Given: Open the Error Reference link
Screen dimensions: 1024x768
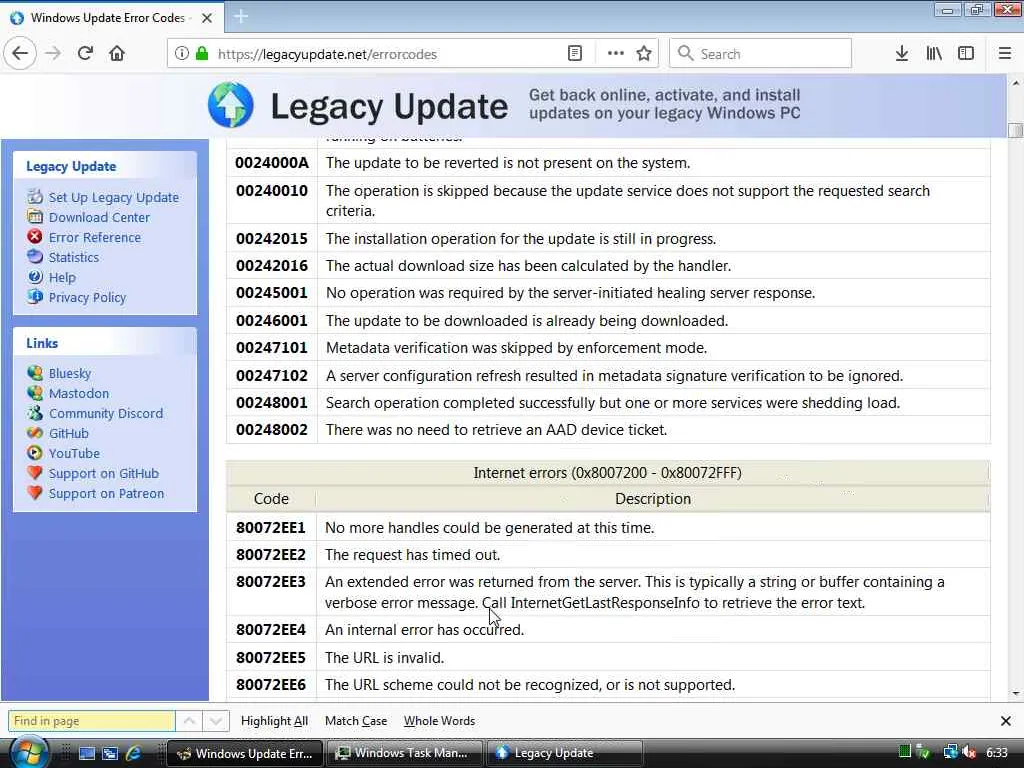Looking at the screenshot, I should 95,237.
